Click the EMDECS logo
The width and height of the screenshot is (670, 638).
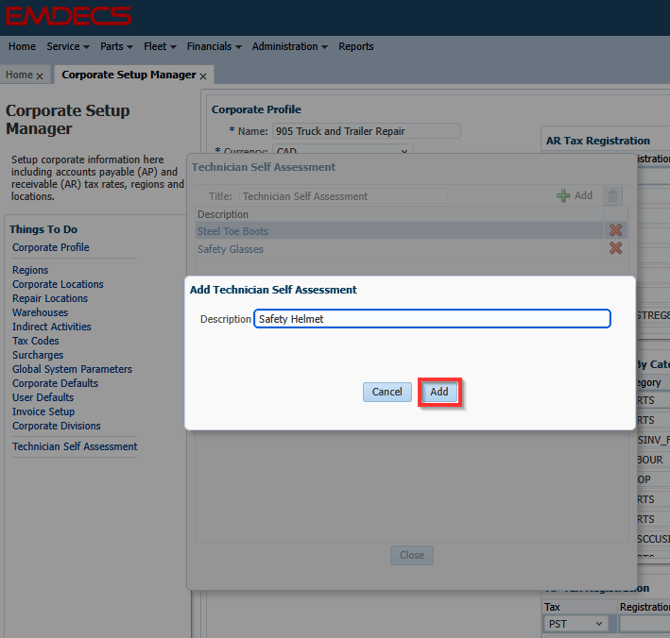[68, 16]
